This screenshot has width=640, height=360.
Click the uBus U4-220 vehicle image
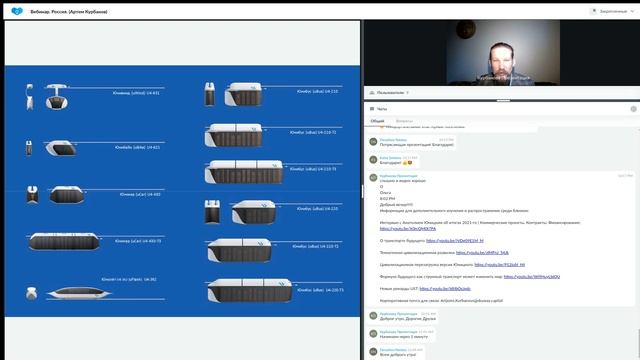pos(254,212)
